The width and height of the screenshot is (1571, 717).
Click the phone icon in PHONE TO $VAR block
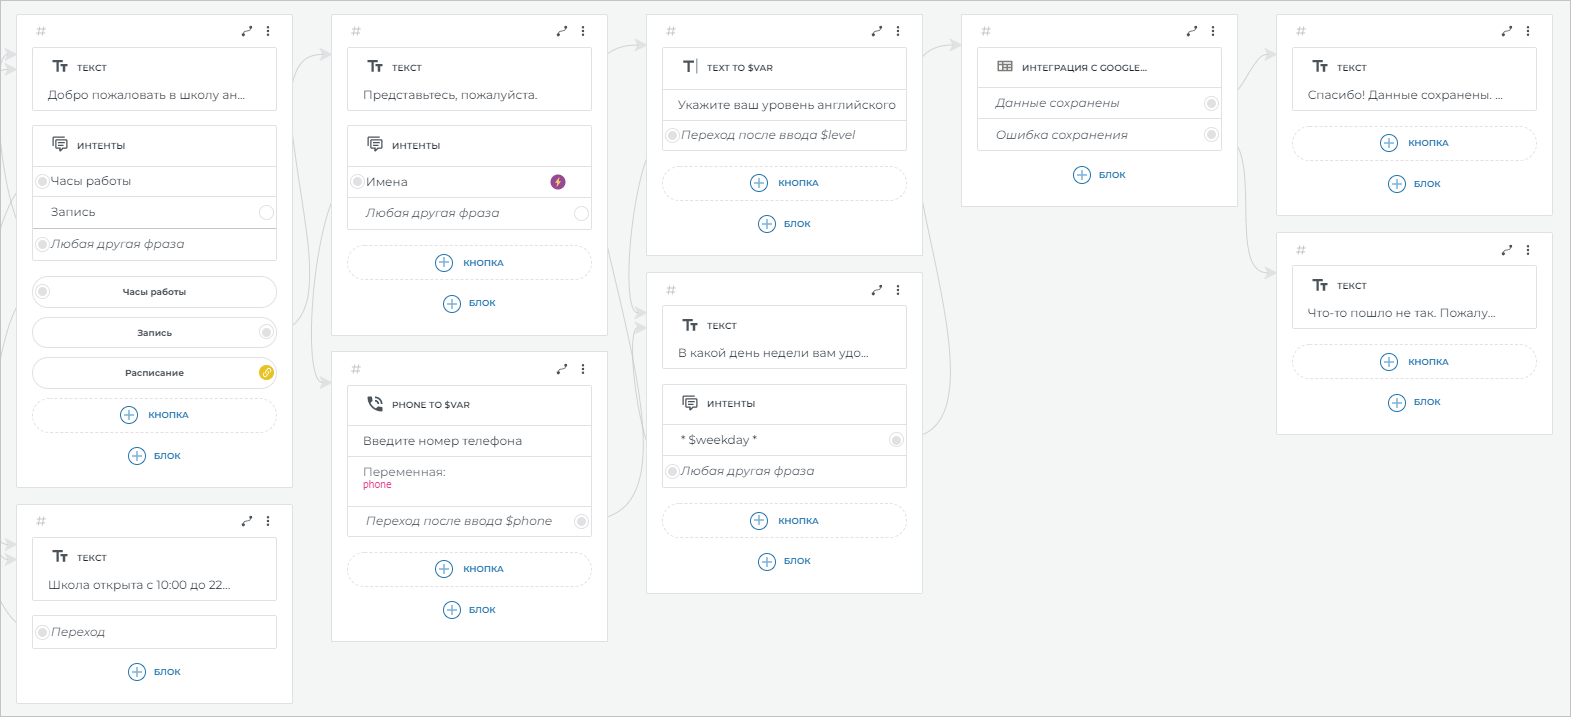(375, 404)
